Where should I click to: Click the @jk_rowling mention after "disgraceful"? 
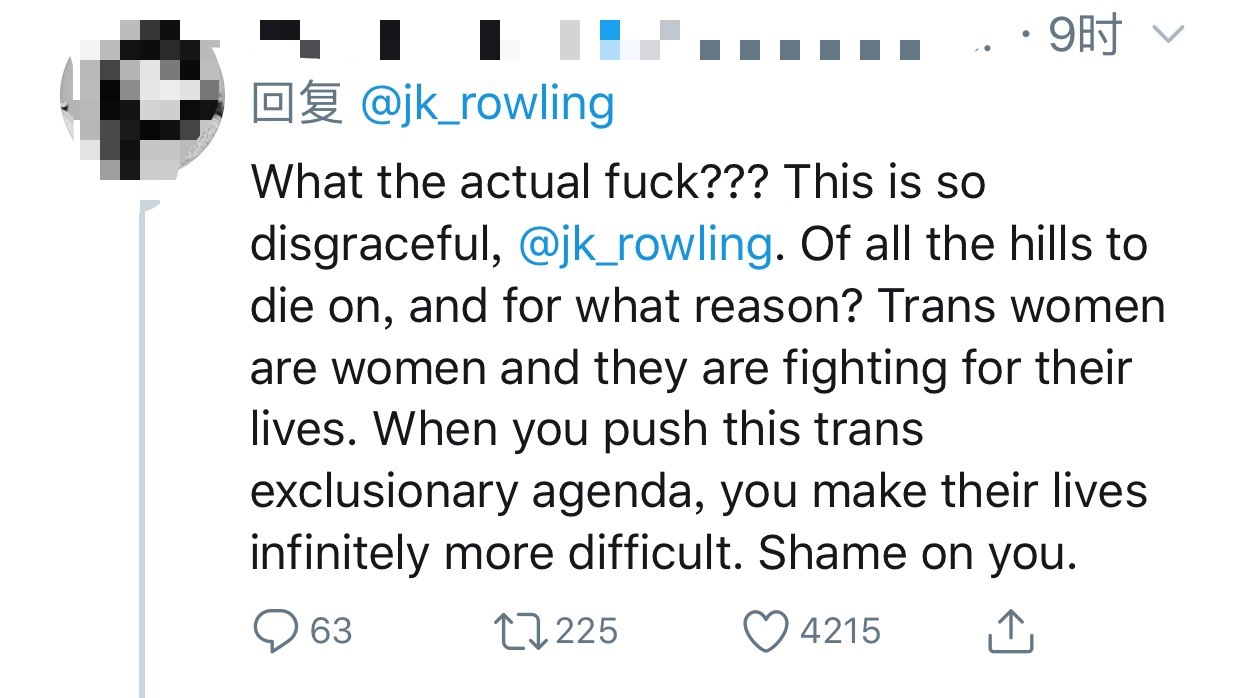point(646,244)
